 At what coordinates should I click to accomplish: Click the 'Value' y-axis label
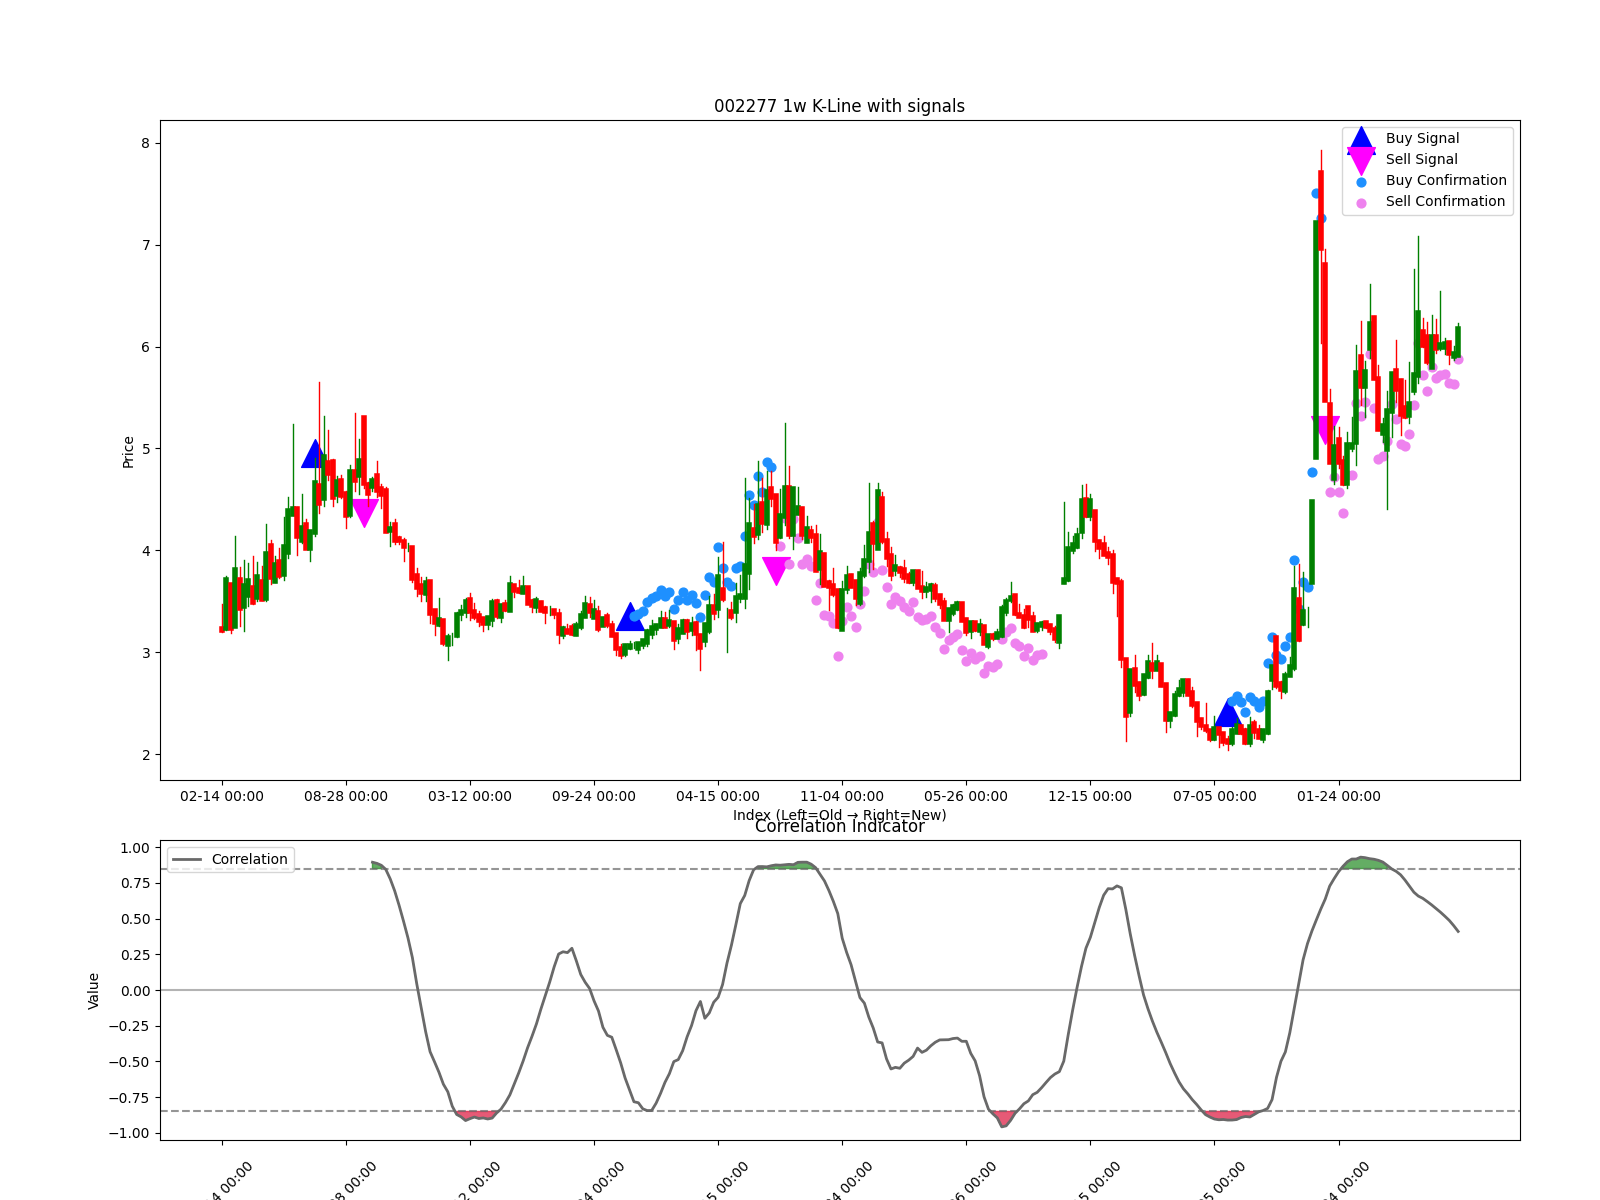point(94,990)
